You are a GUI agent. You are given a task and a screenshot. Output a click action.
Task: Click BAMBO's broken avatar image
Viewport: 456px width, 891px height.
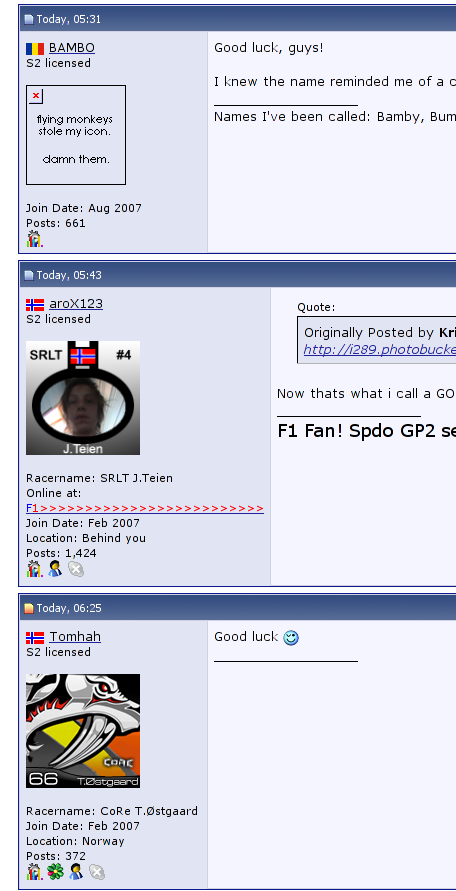click(76, 135)
